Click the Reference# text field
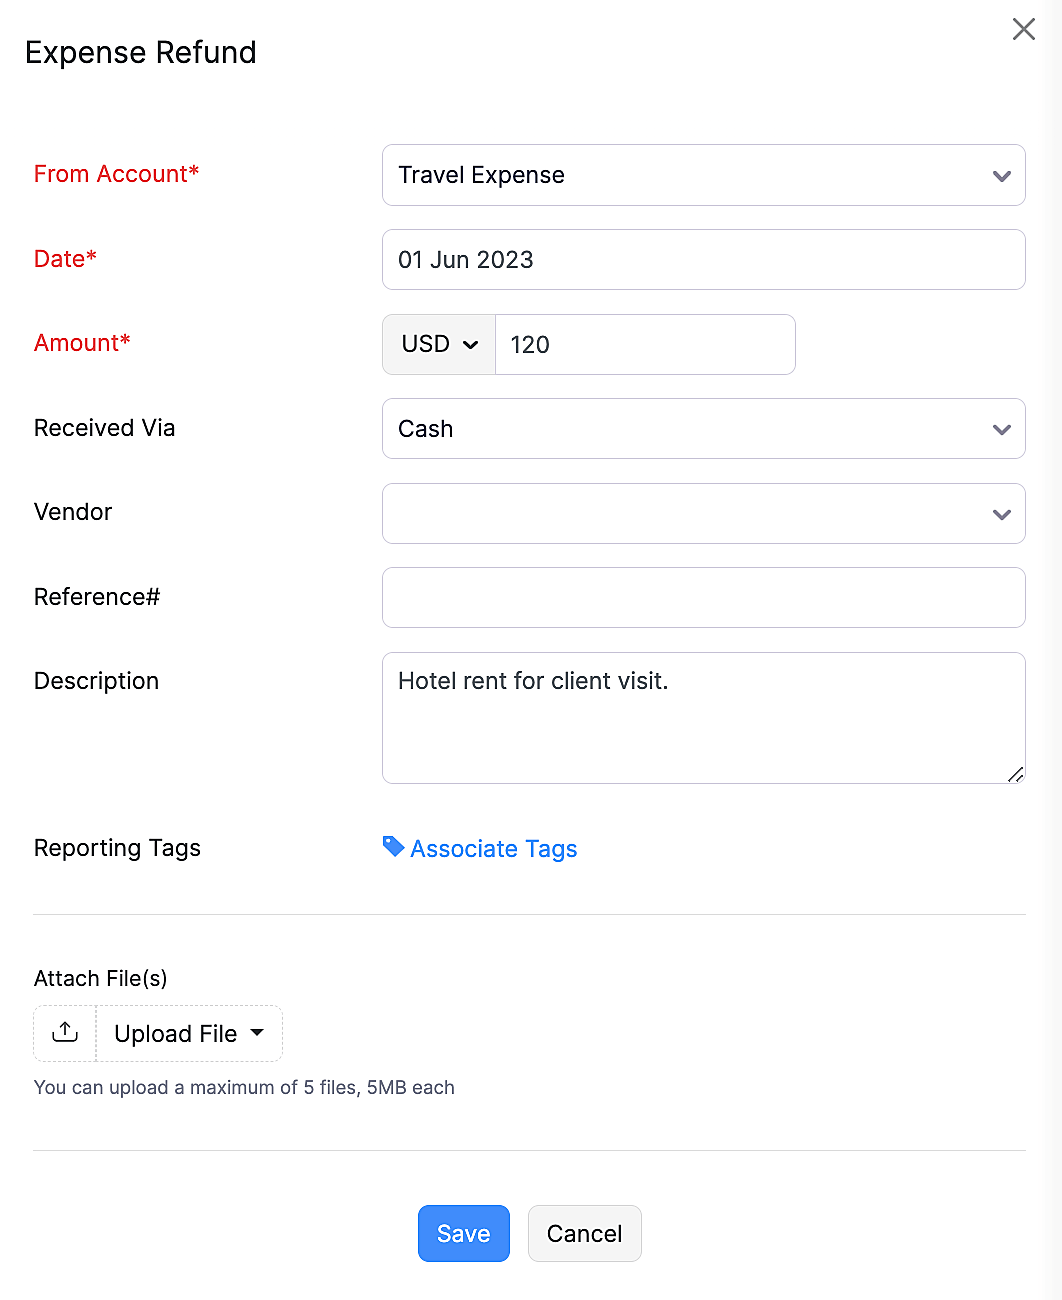 coord(702,598)
